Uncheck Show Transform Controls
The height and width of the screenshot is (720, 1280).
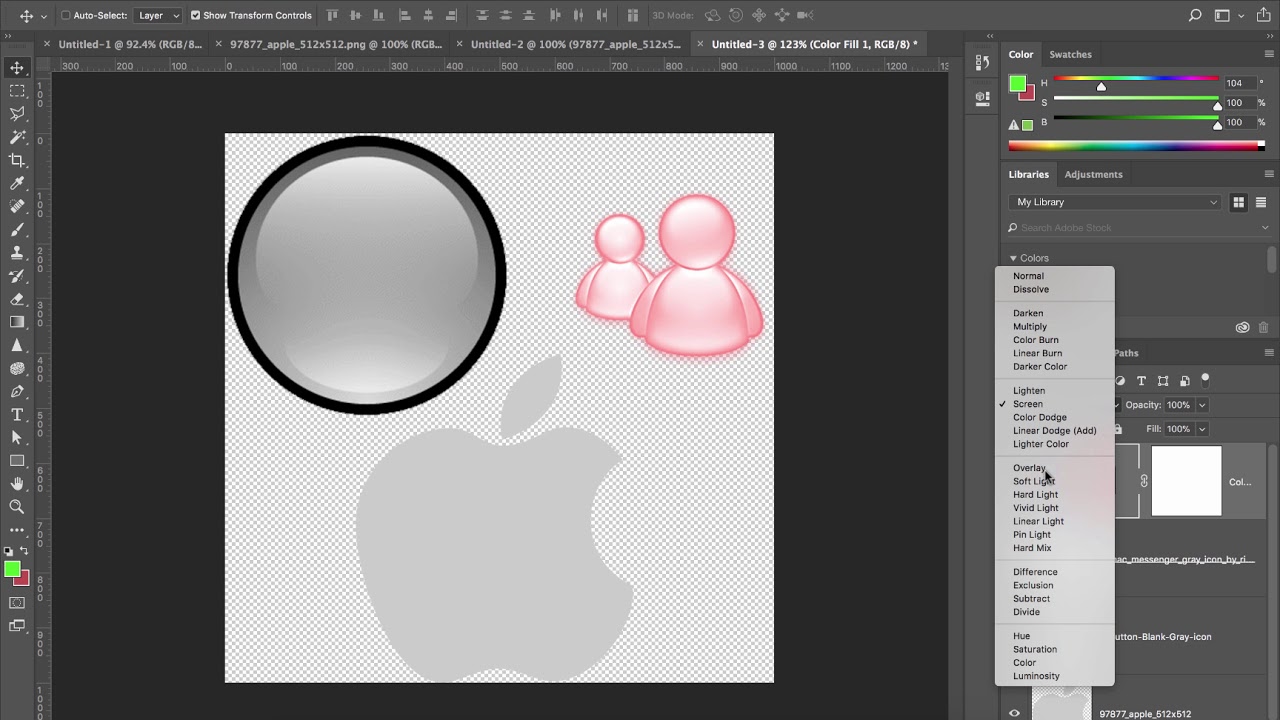pyautogui.click(x=195, y=16)
